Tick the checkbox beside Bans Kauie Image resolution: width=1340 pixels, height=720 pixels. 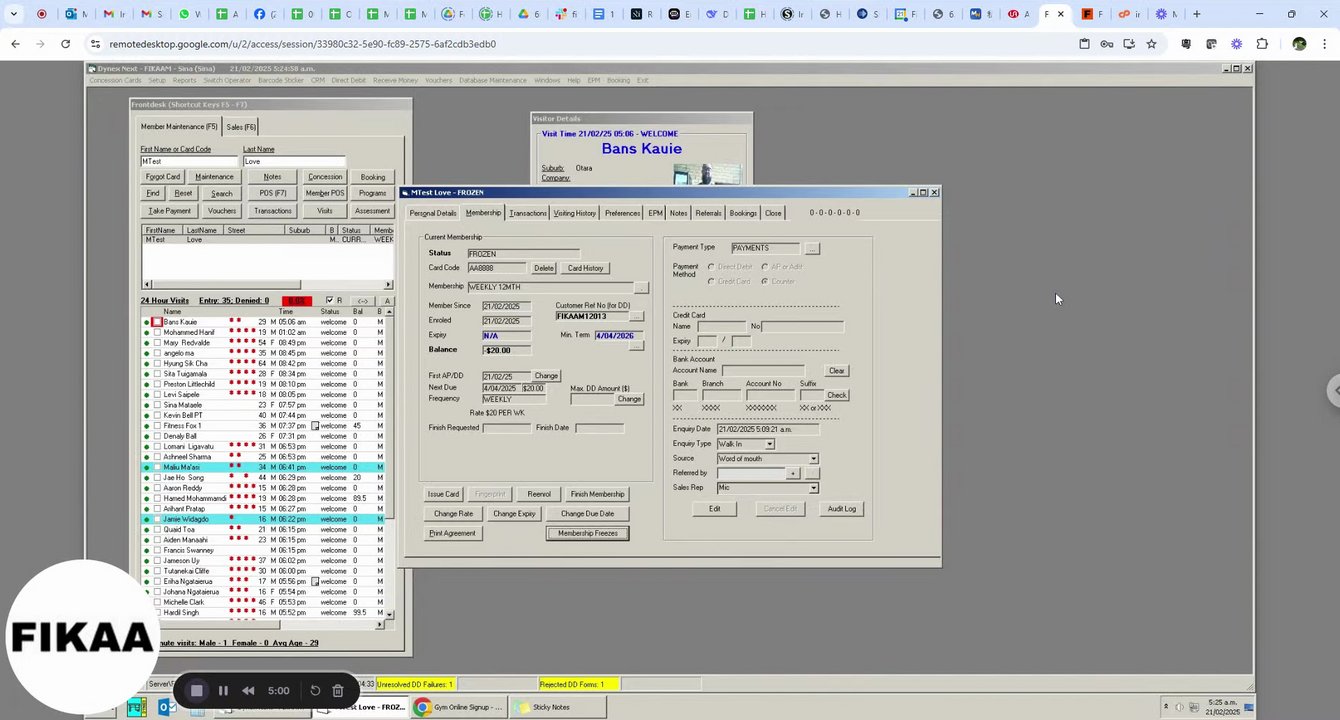click(157, 322)
